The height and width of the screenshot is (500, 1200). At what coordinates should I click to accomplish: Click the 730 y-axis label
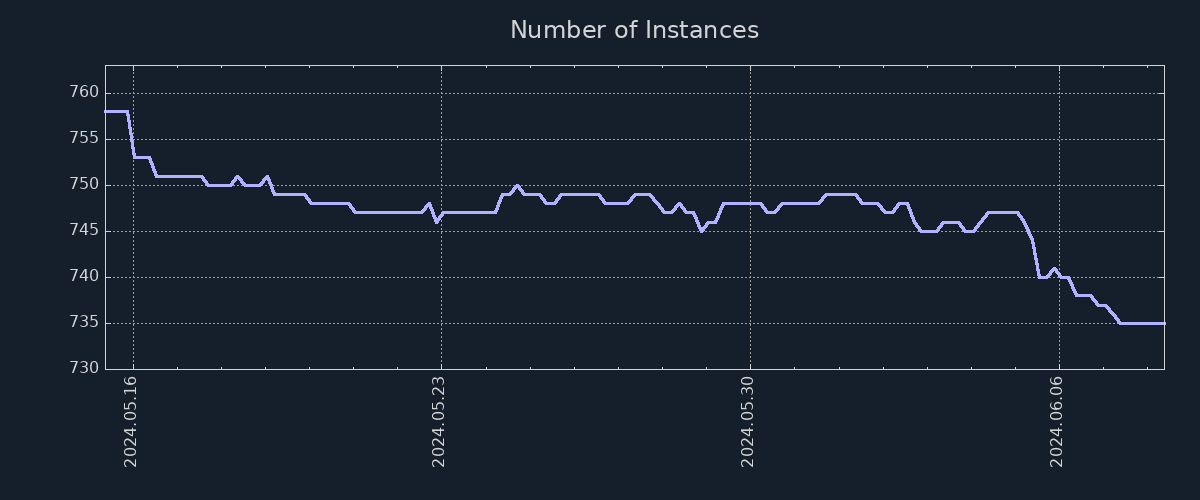[x=85, y=369]
